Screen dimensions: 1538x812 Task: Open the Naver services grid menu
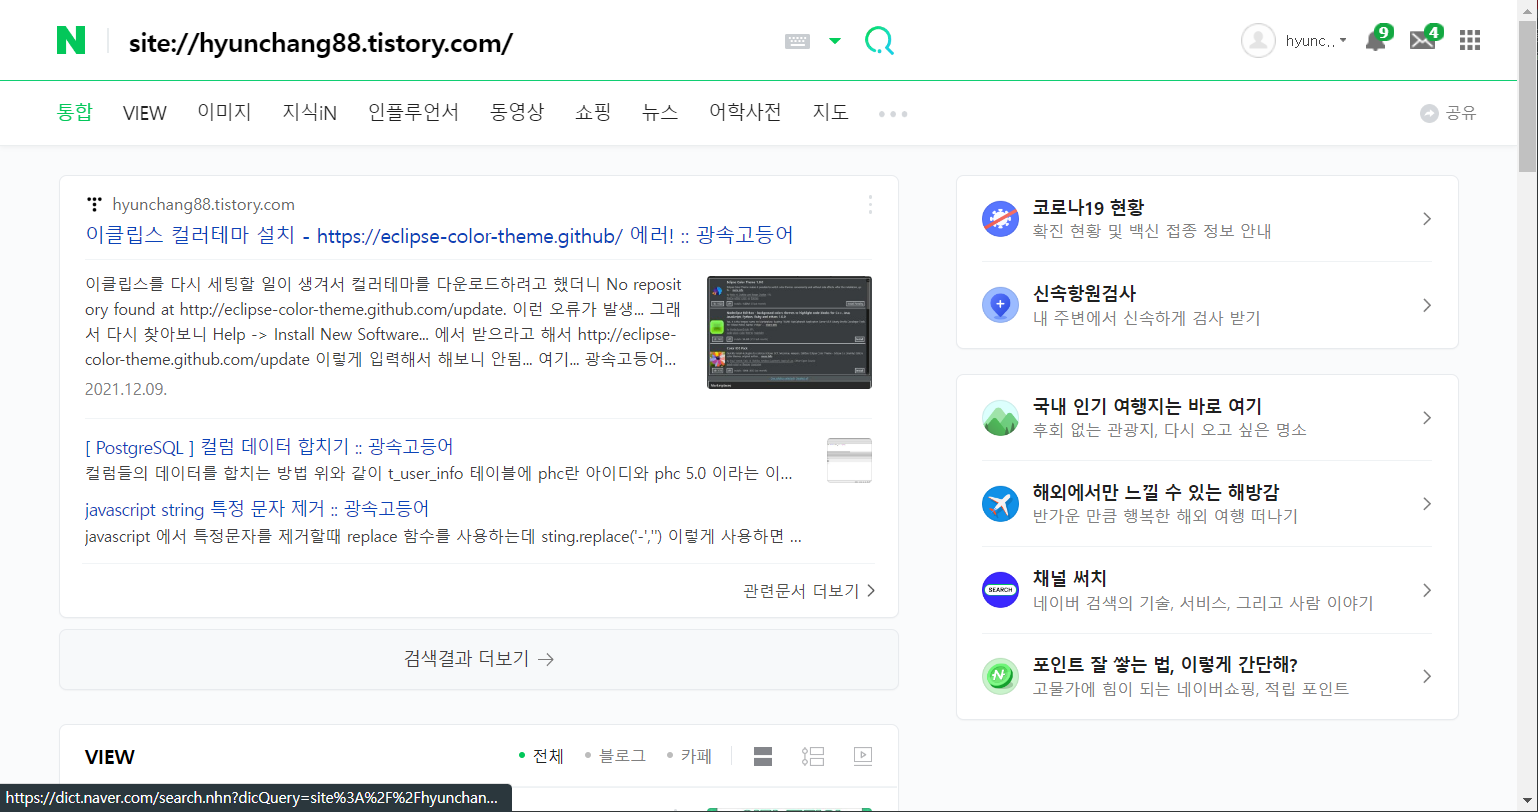1469,40
